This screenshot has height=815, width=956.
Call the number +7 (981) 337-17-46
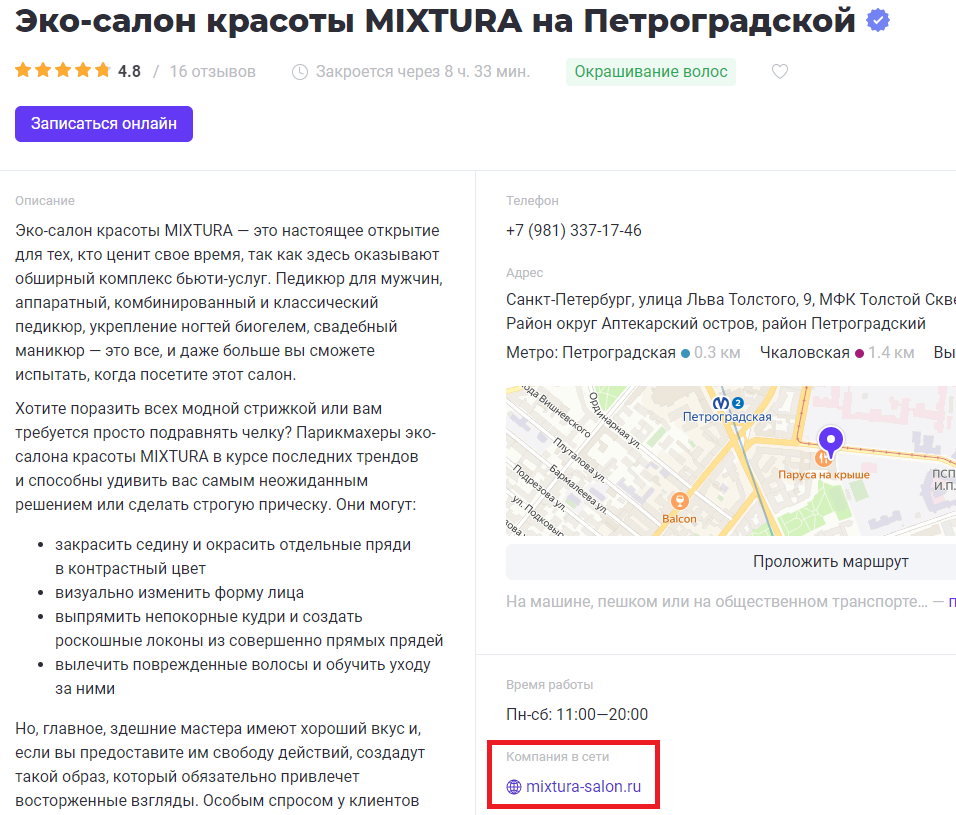(574, 230)
